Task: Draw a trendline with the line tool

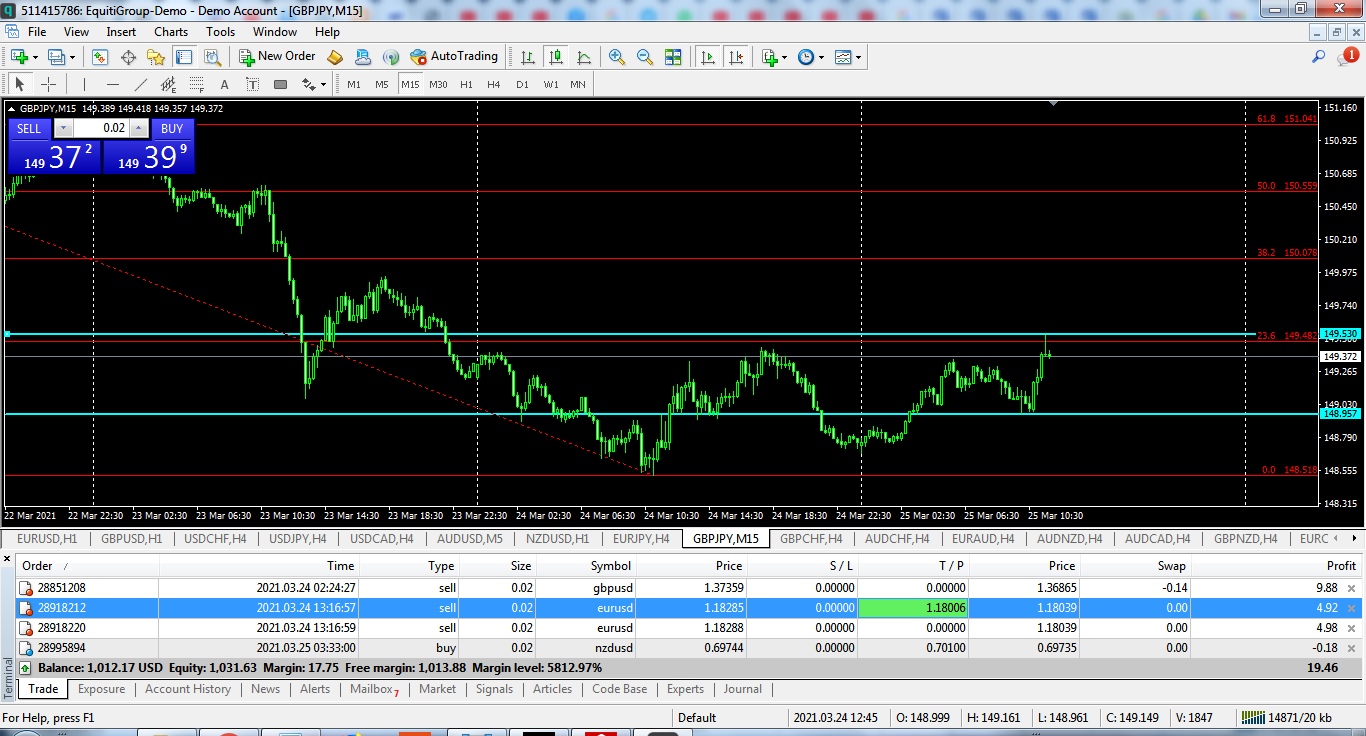Action: 141,84
